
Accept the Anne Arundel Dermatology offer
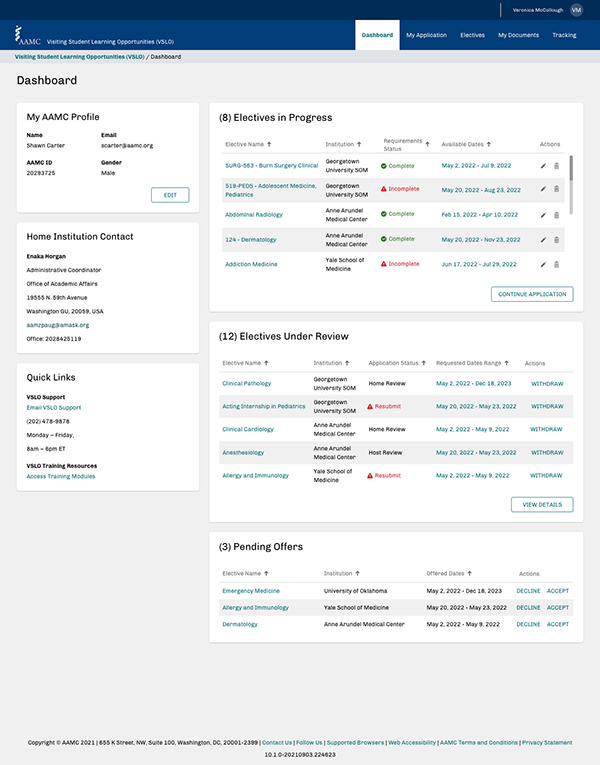(x=558, y=624)
